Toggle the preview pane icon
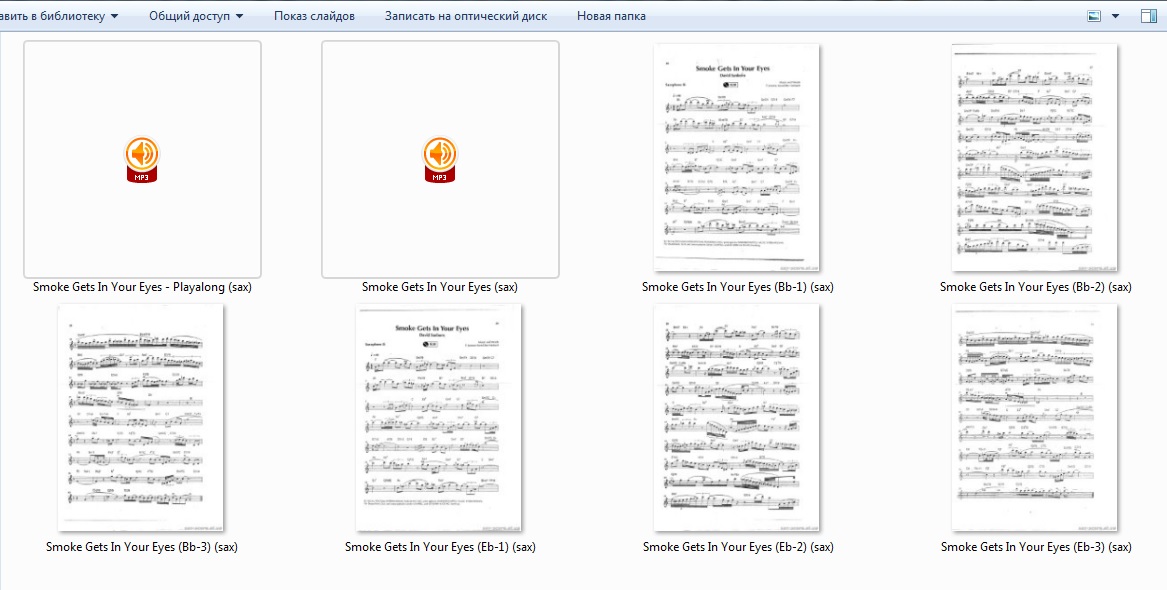 pos(1148,16)
